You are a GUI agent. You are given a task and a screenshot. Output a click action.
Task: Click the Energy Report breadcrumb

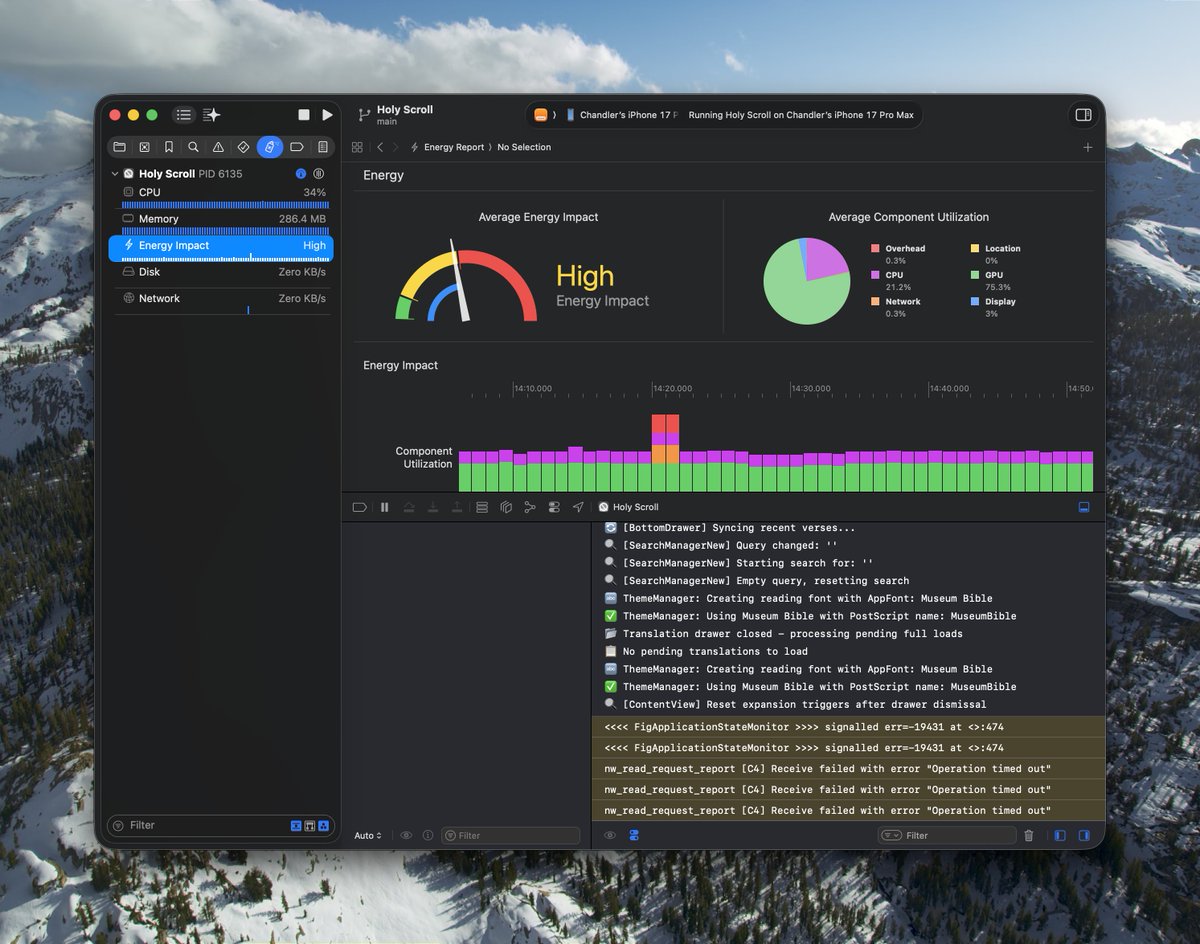point(453,147)
